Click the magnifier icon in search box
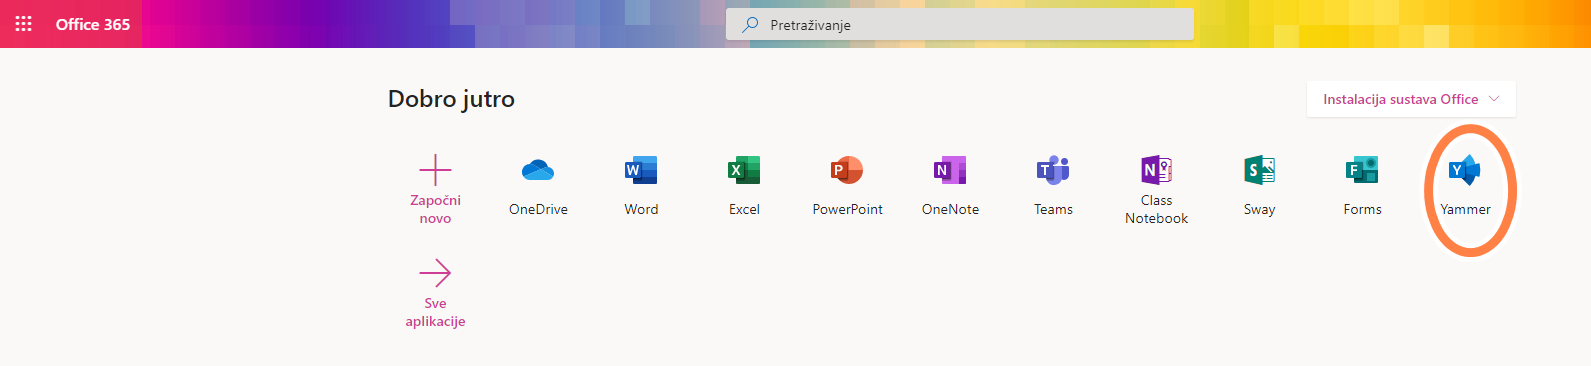 750,24
